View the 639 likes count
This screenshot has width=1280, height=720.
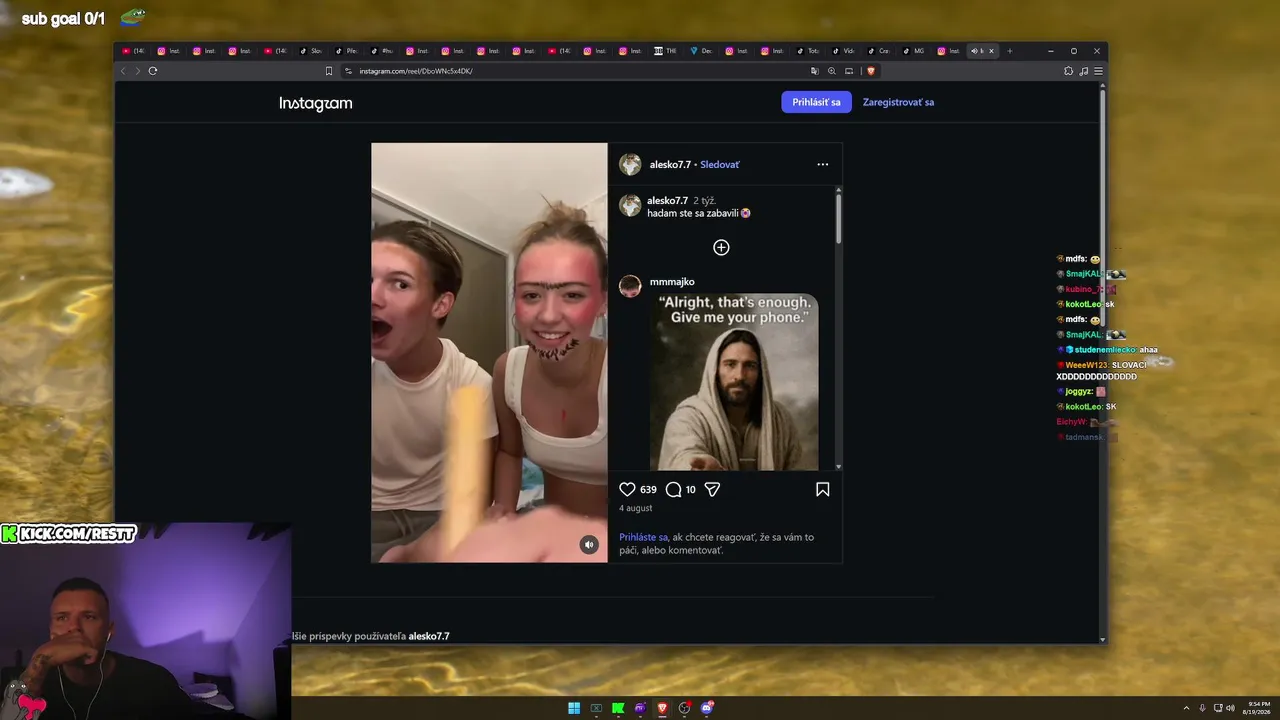(648, 490)
